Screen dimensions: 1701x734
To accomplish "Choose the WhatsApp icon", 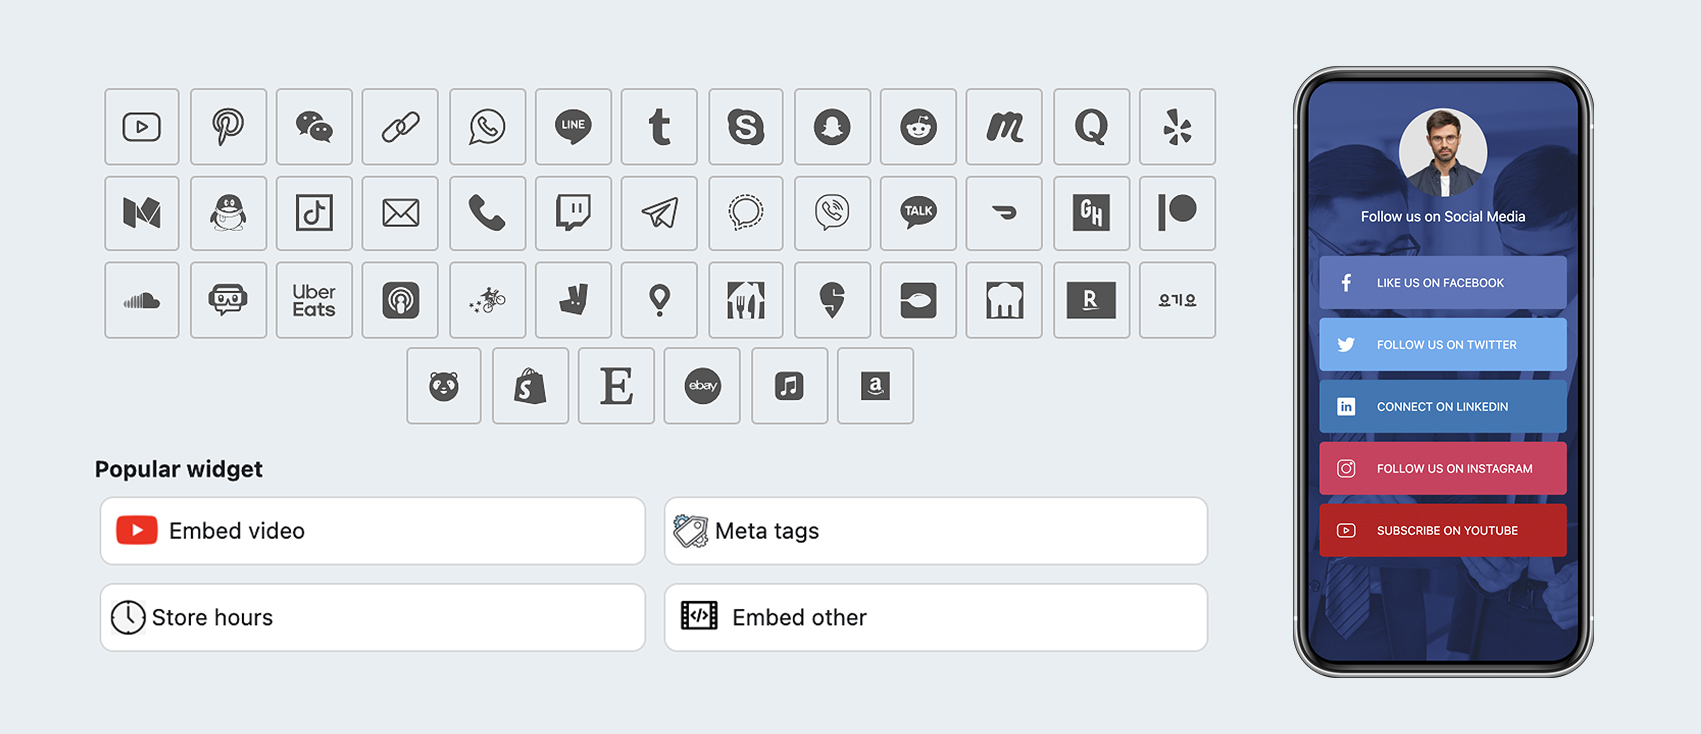I will (x=487, y=127).
